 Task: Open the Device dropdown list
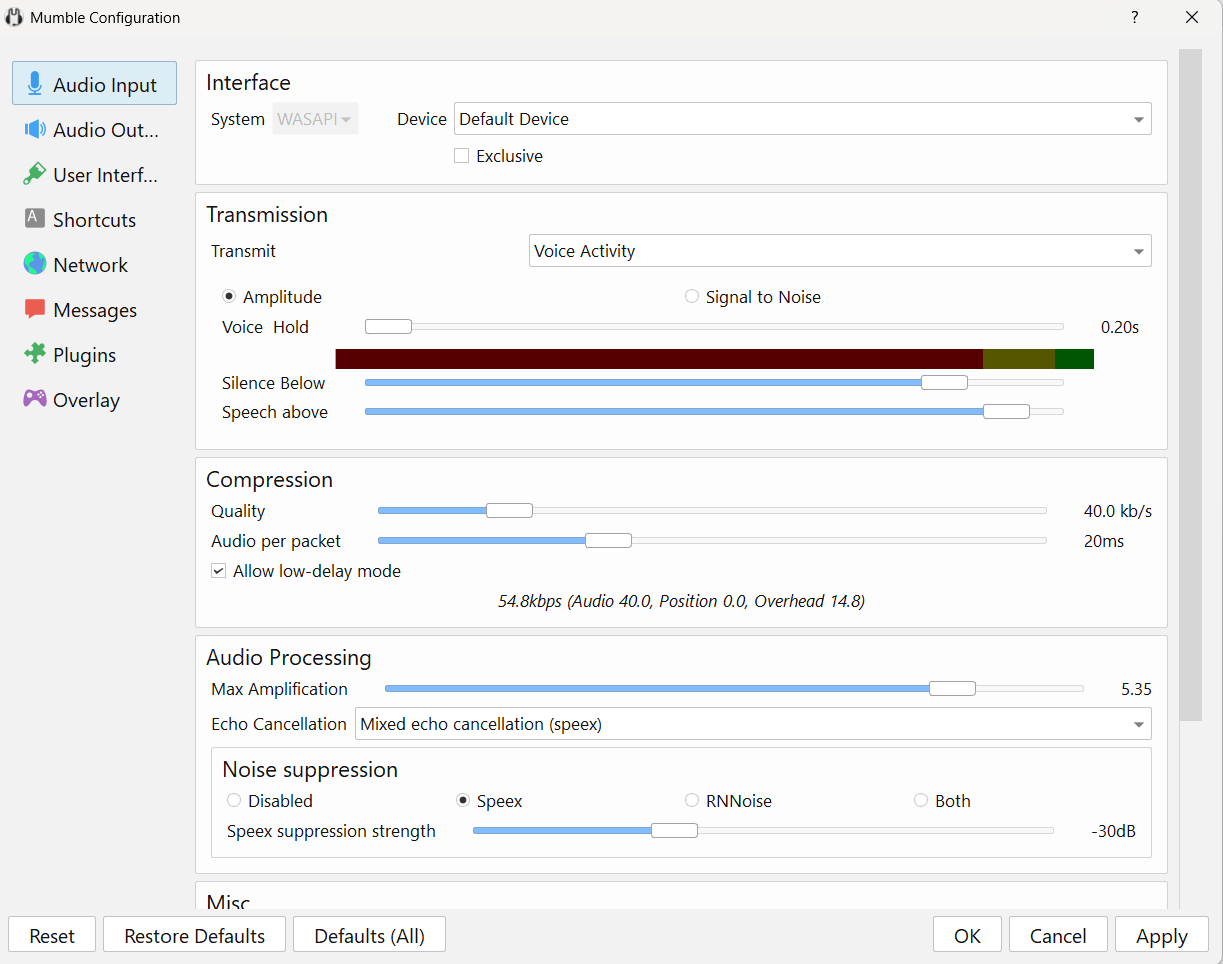pos(802,119)
